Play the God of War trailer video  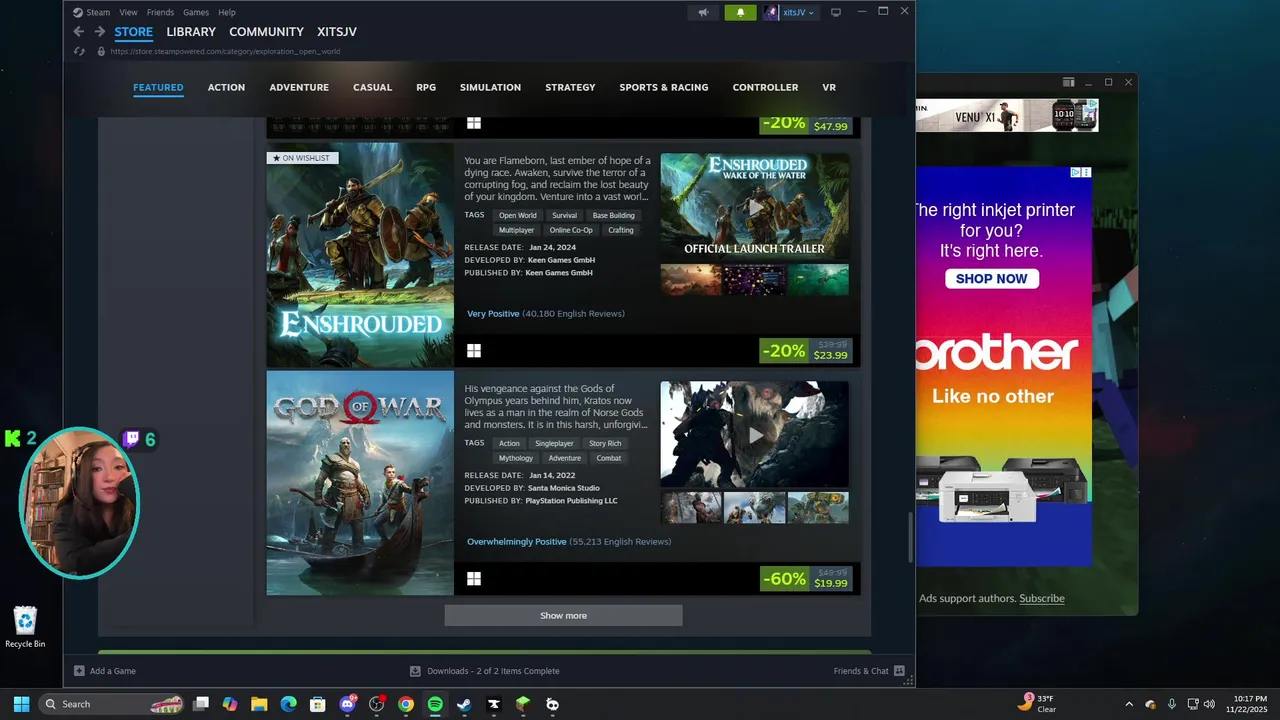[x=755, y=434]
